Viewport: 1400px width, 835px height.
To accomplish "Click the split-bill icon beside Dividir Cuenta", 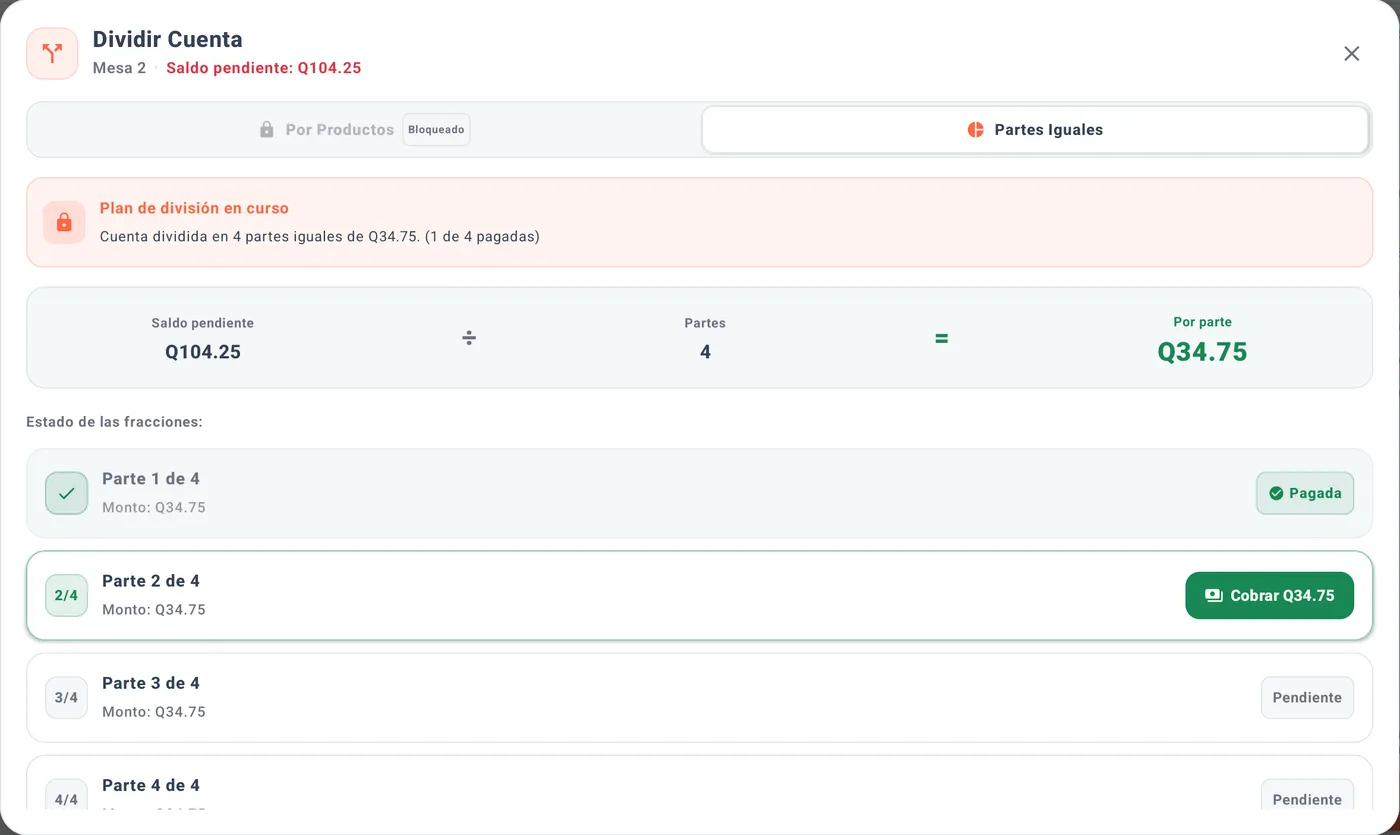I will click(x=52, y=54).
